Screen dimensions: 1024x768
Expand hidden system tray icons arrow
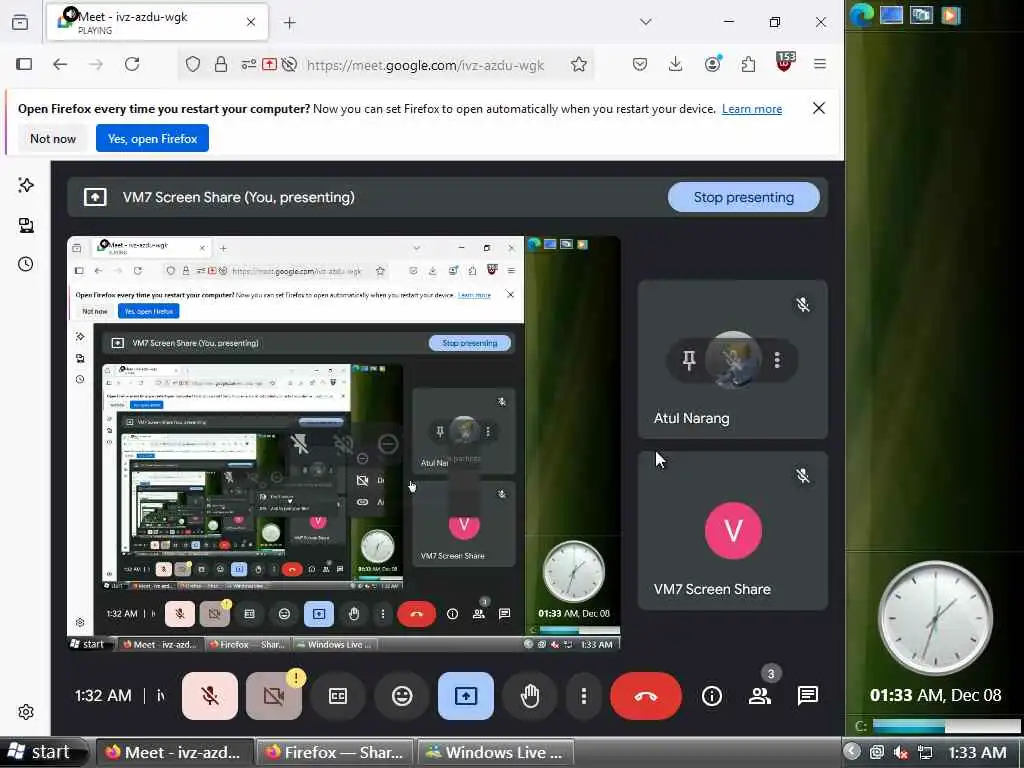(x=852, y=752)
